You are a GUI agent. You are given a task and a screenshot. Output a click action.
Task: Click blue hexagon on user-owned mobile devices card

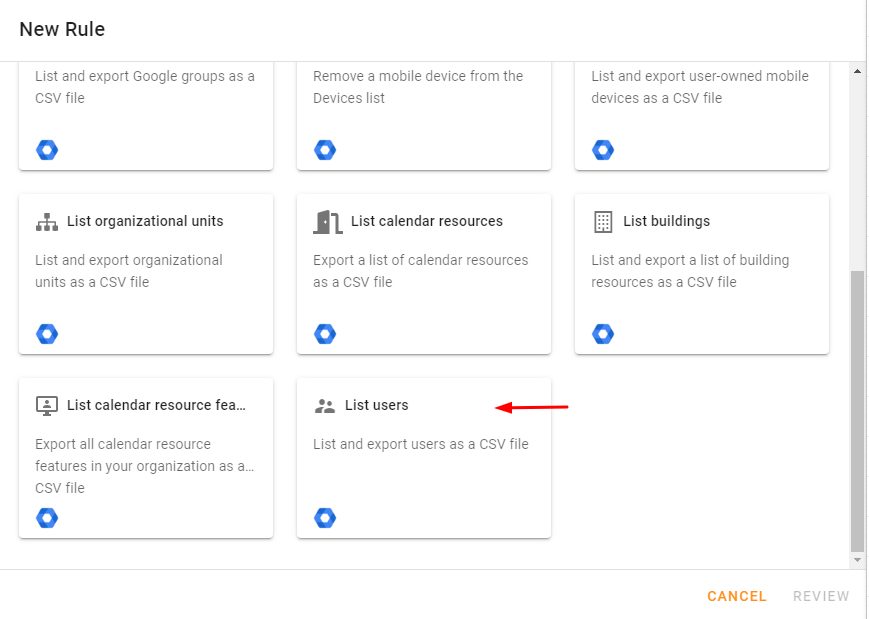click(603, 150)
